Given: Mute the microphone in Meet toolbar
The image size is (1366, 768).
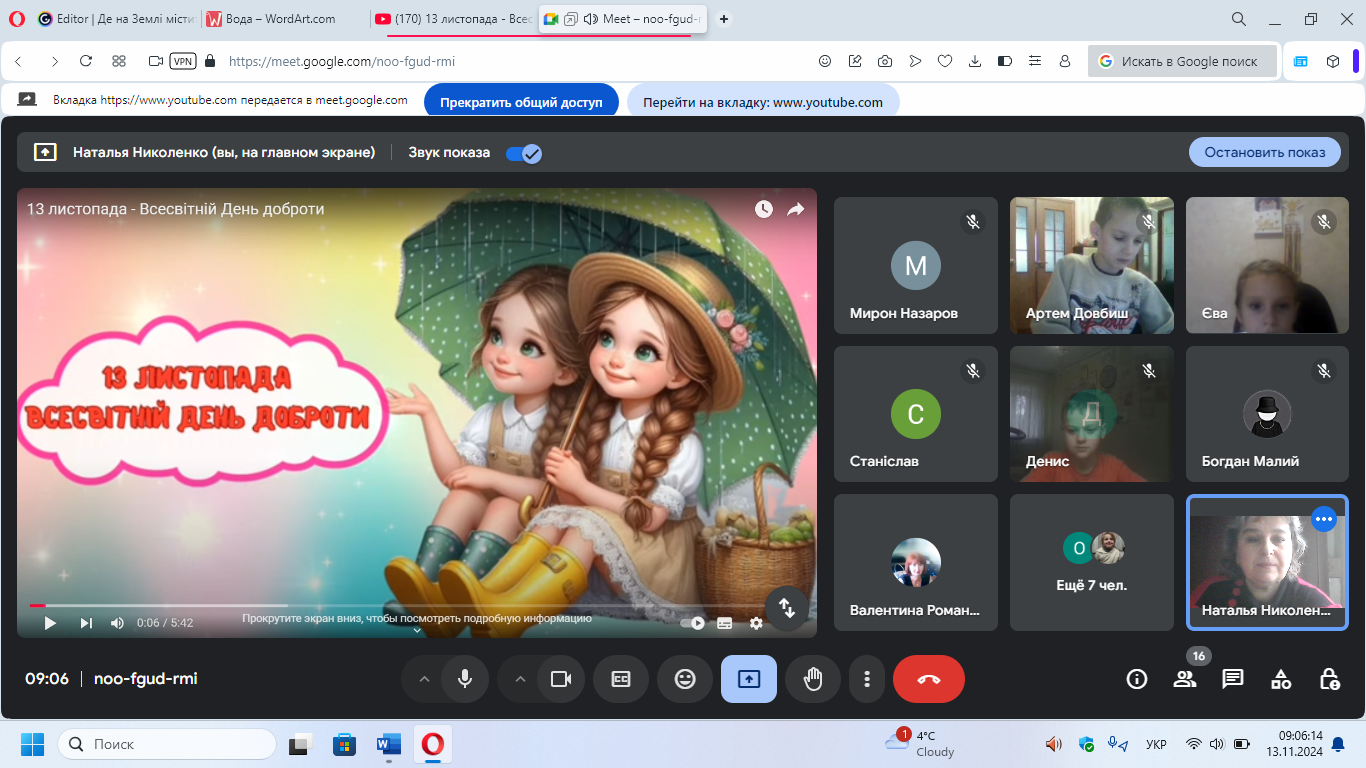Looking at the screenshot, I should (465, 679).
